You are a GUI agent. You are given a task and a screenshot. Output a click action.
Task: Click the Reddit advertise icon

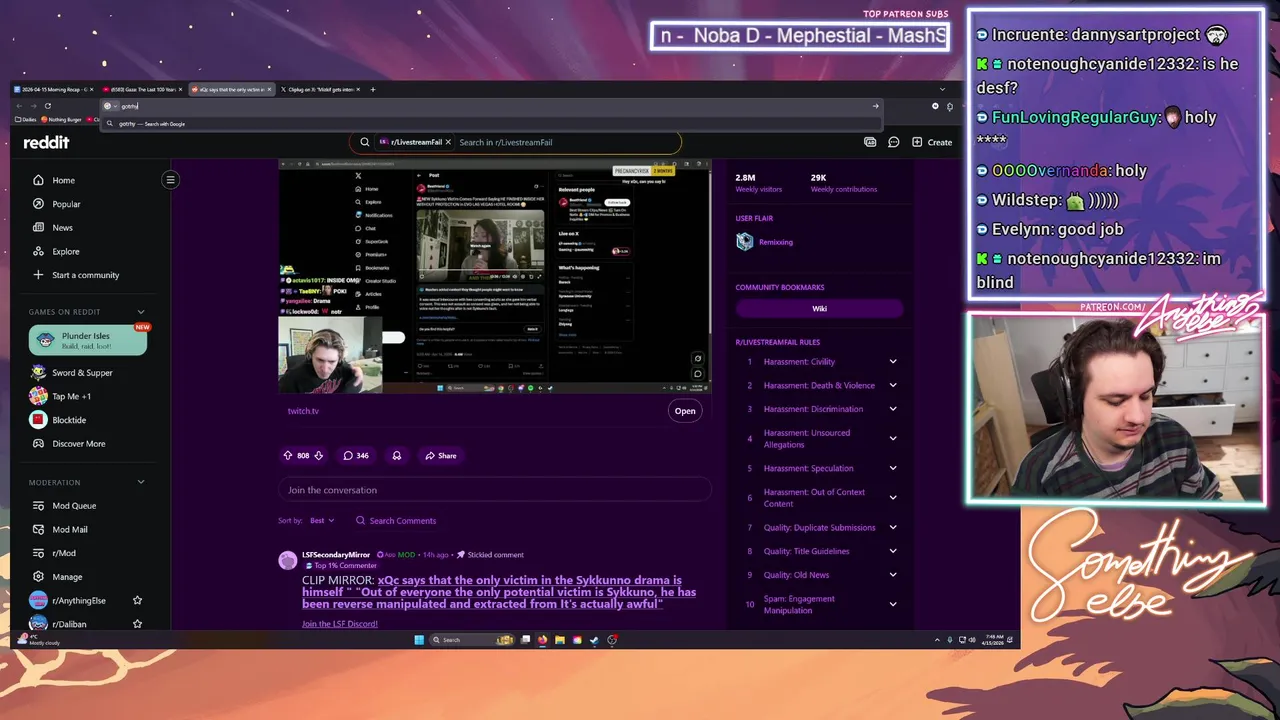pos(870,142)
